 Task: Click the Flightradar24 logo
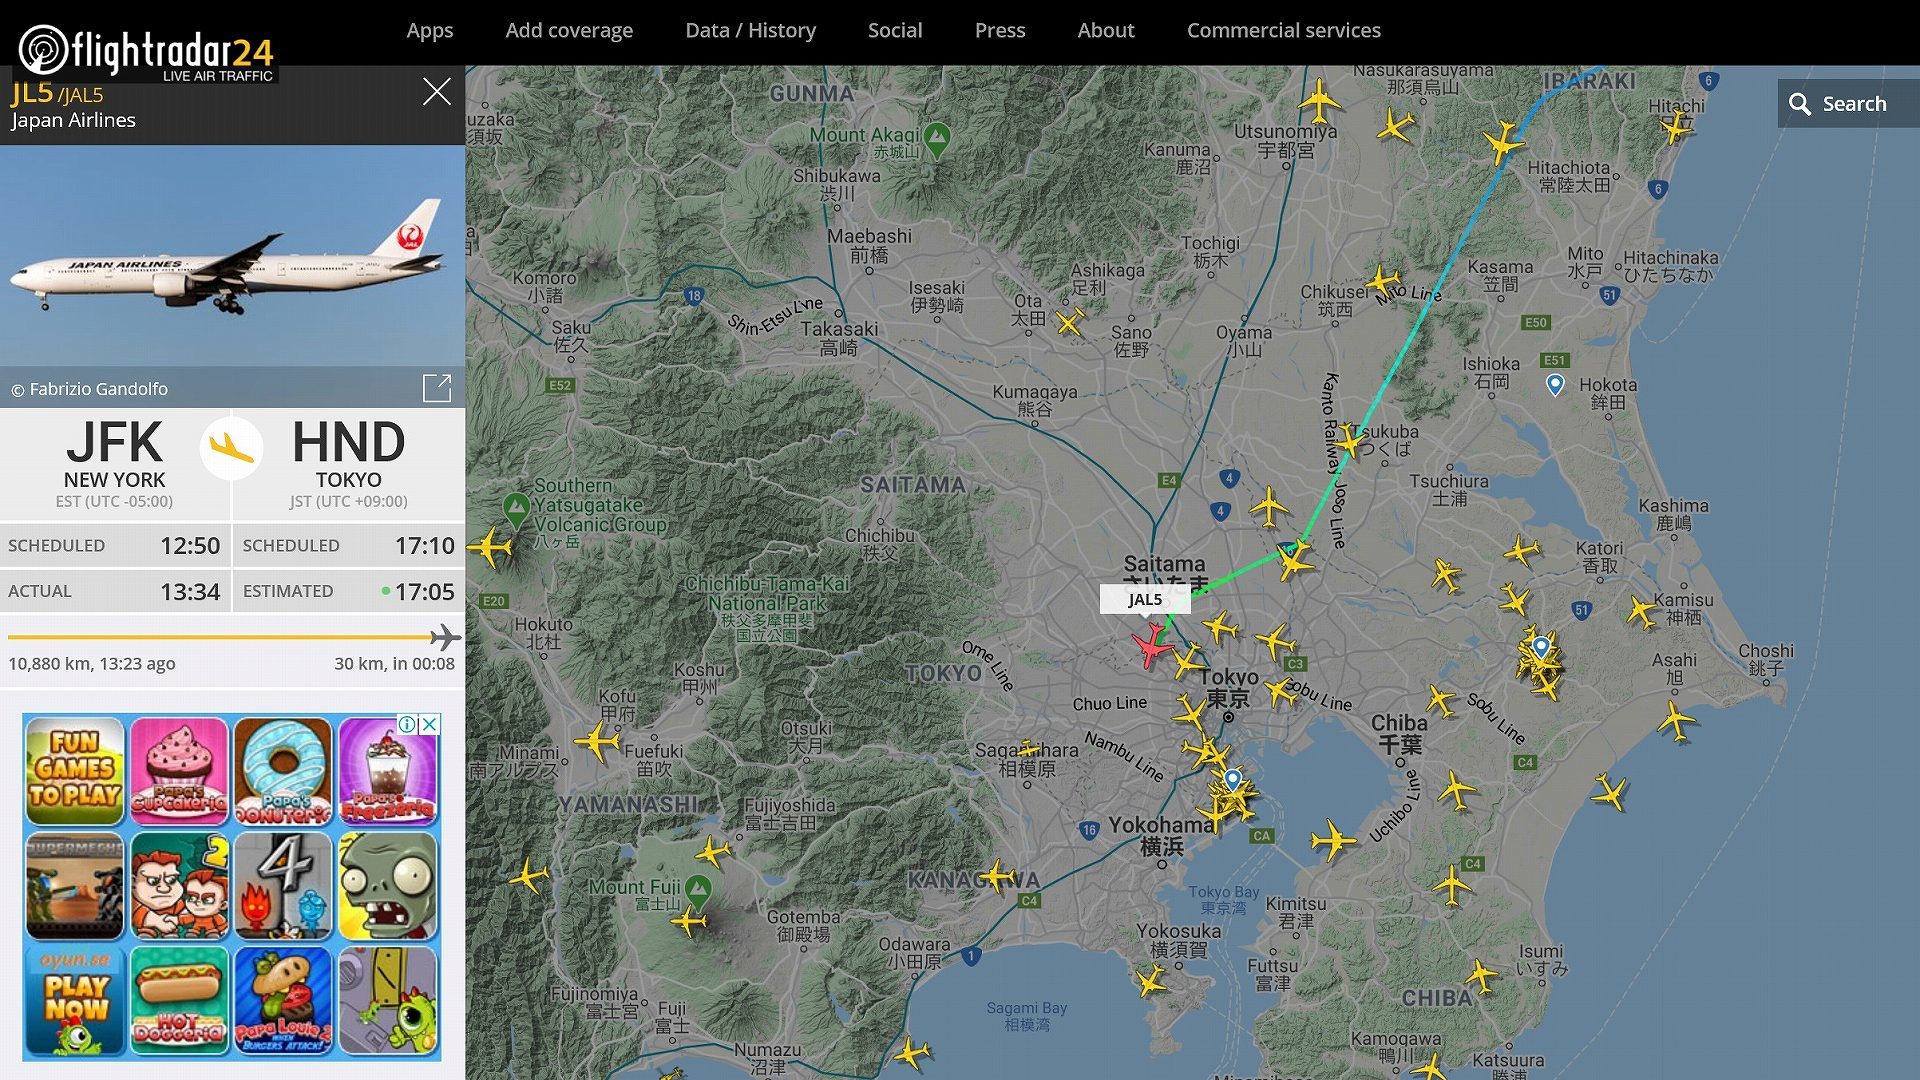[146, 50]
